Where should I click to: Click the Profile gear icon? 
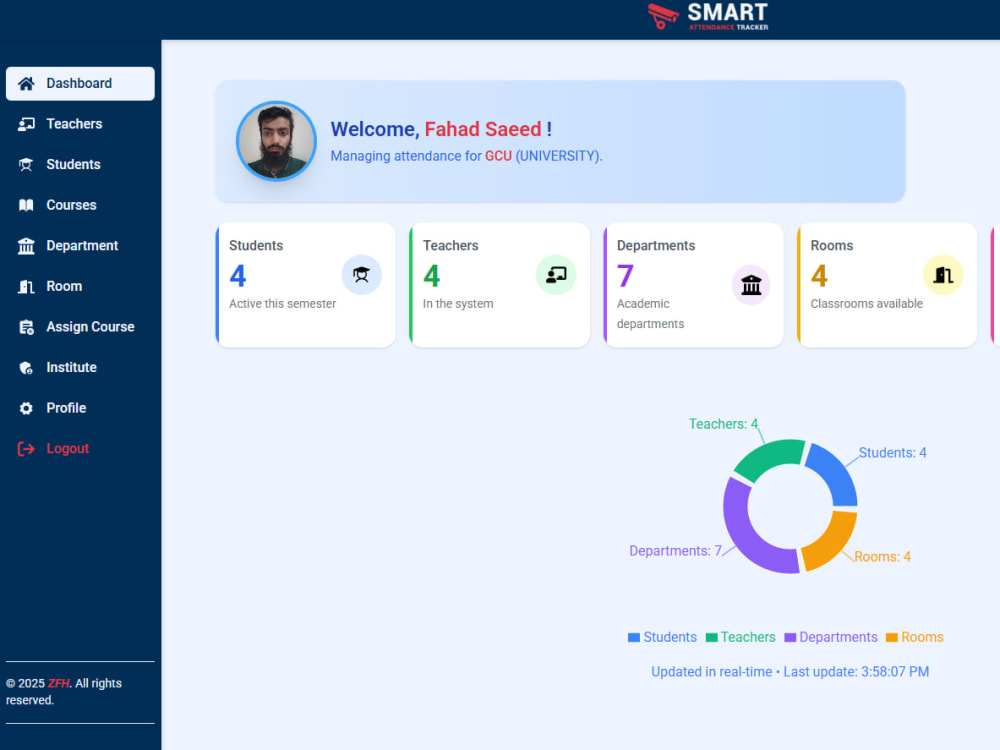[26, 408]
